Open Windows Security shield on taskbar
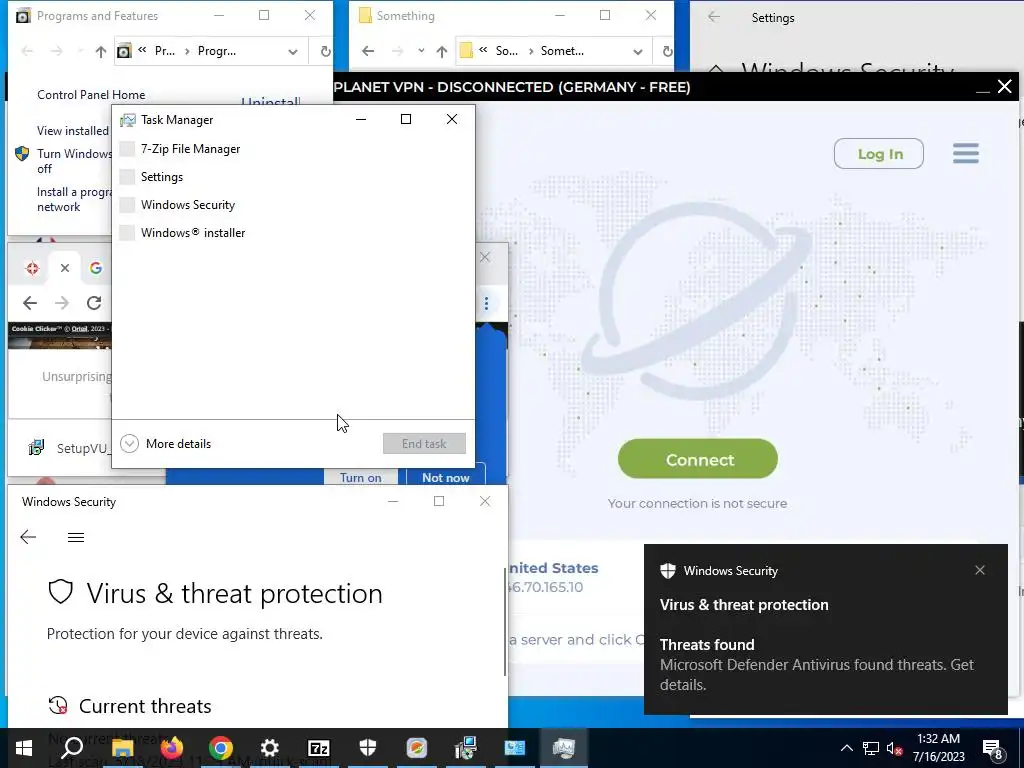The height and width of the screenshot is (768, 1024). (368, 748)
